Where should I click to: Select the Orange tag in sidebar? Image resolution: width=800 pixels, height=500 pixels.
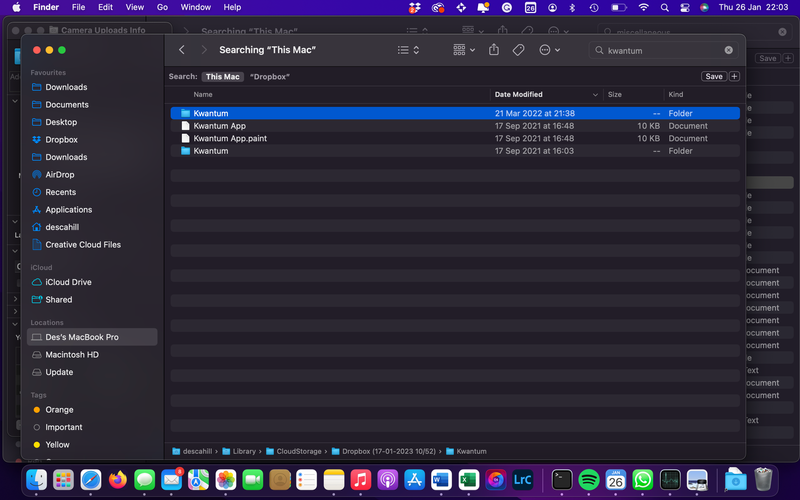[x=59, y=409]
